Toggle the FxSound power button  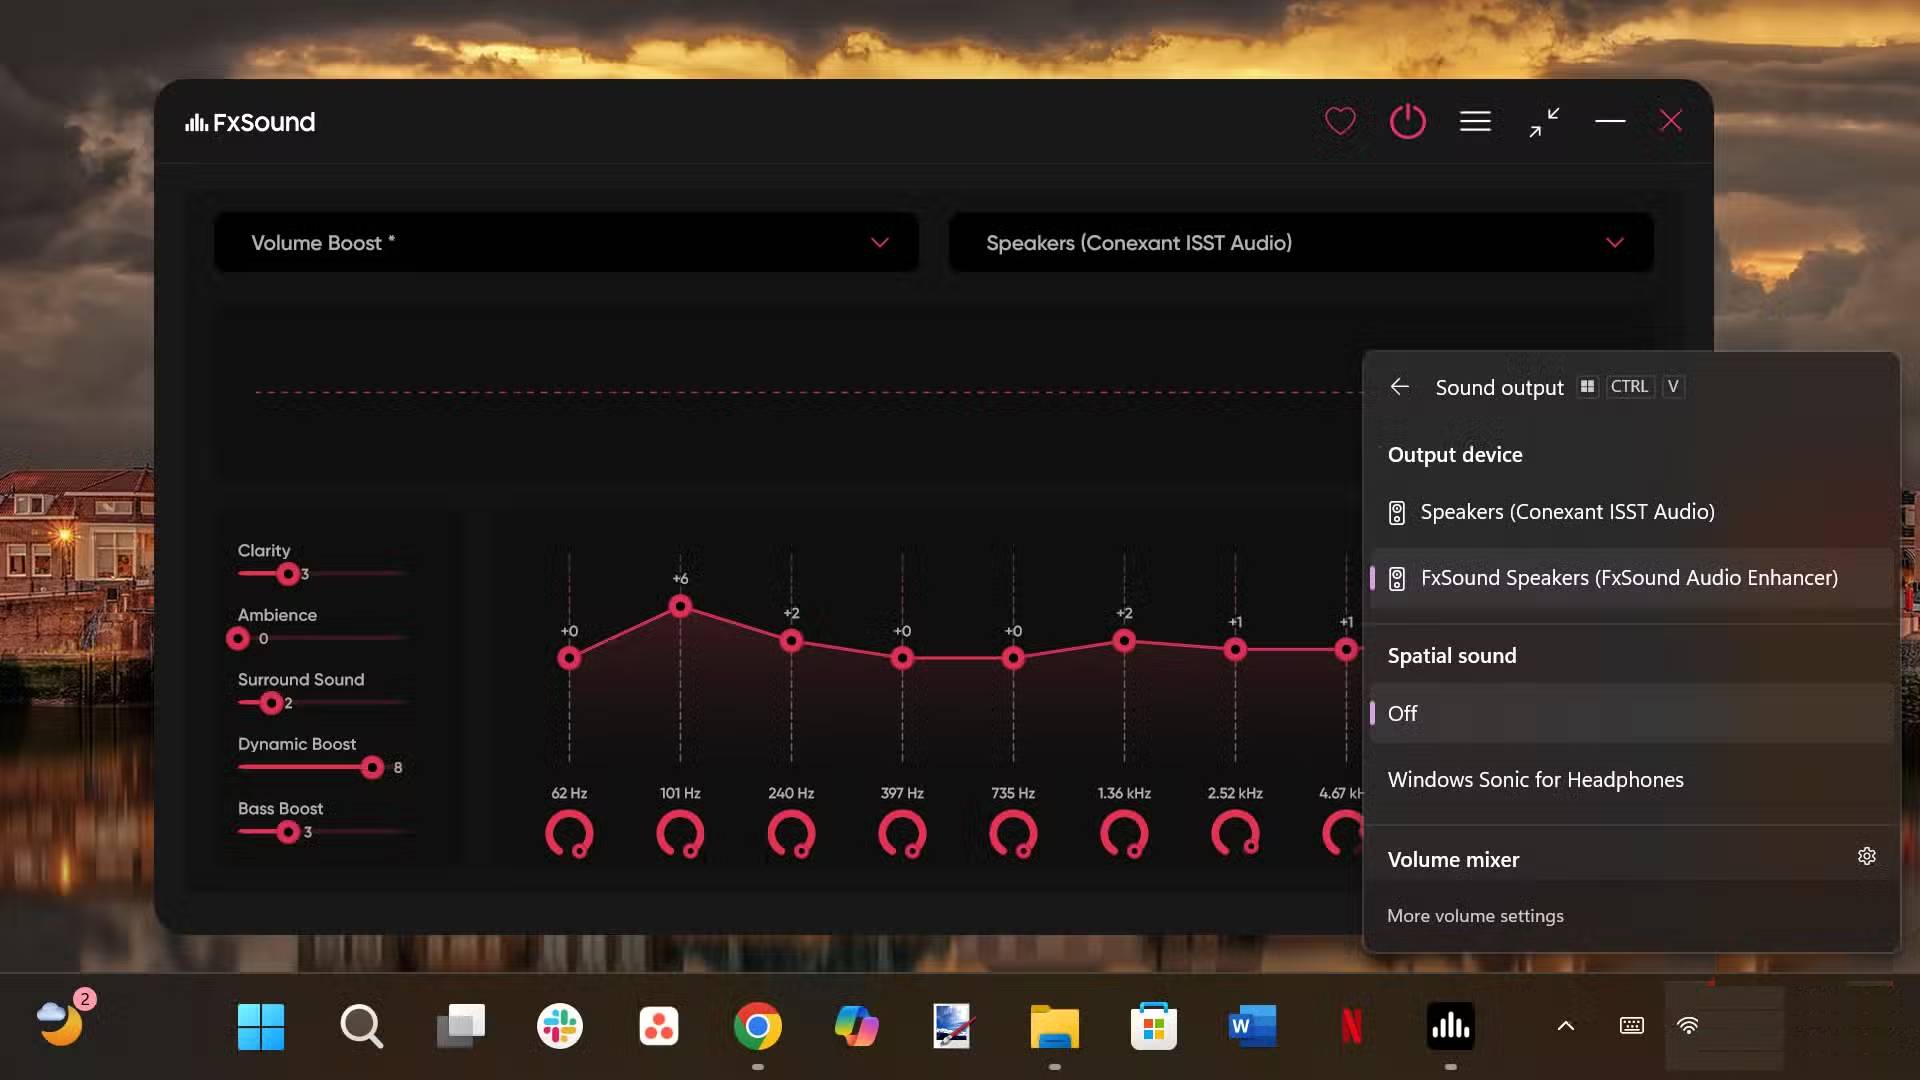coord(1407,122)
